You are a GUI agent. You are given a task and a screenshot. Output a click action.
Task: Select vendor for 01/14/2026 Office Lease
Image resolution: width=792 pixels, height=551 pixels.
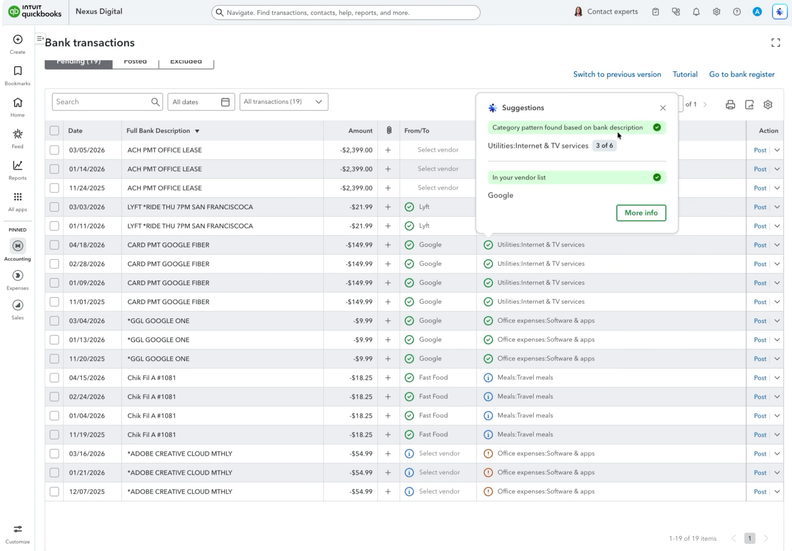[438, 169]
